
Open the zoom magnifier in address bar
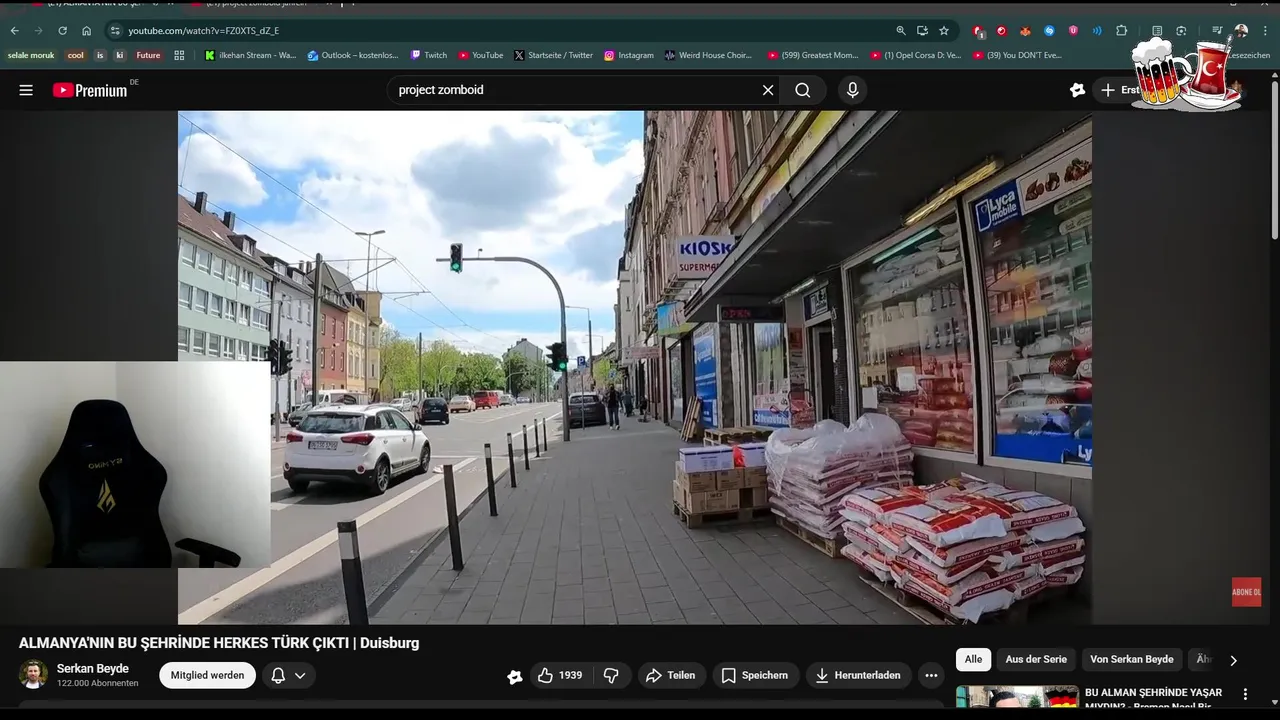tap(901, 31)
